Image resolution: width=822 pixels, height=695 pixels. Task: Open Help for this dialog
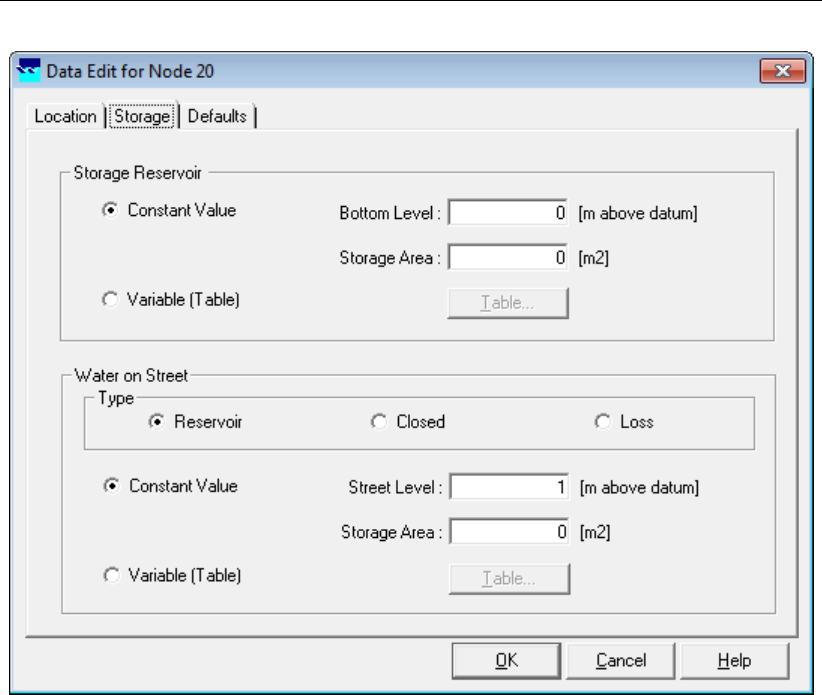click(734, 660)
